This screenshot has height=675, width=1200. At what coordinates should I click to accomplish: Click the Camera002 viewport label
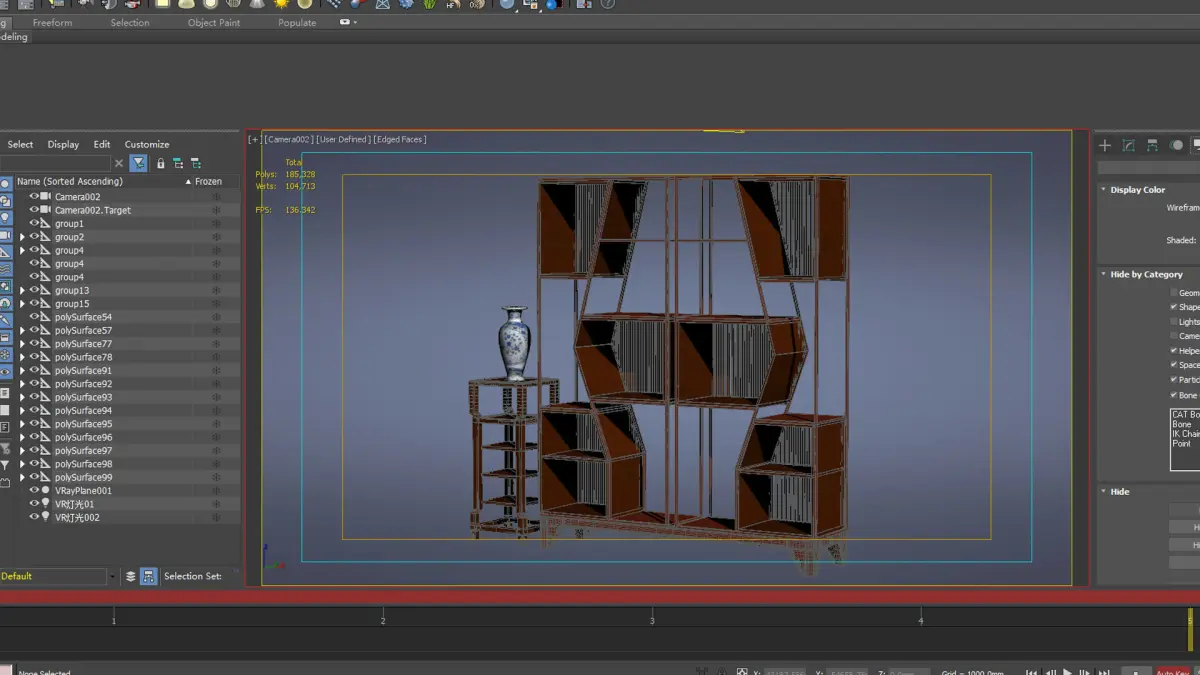[x=289, y=140]
